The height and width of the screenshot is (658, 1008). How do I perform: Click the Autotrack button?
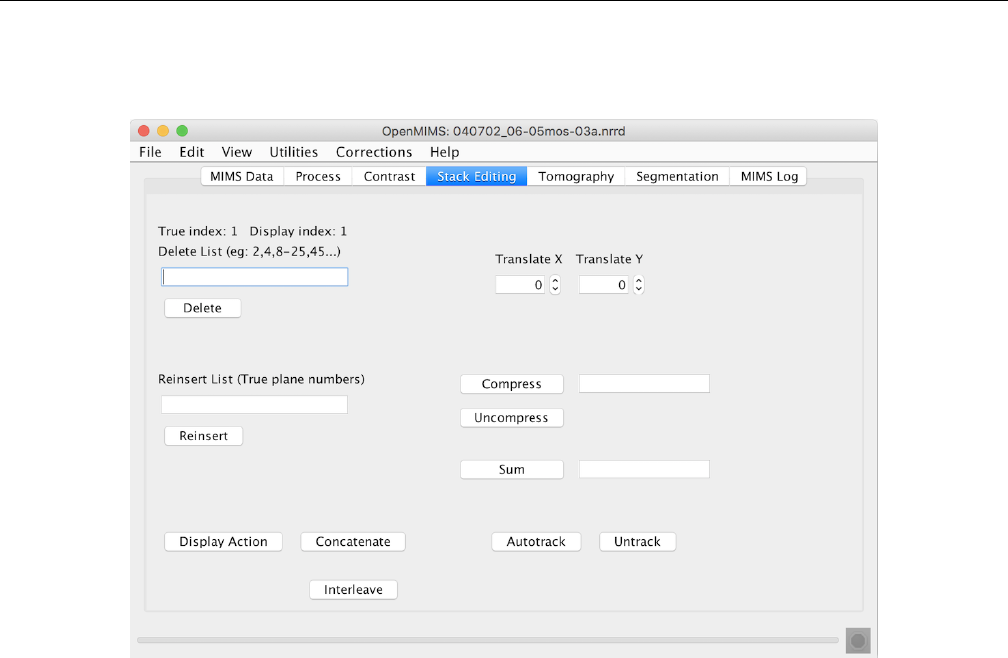point(536,542)
